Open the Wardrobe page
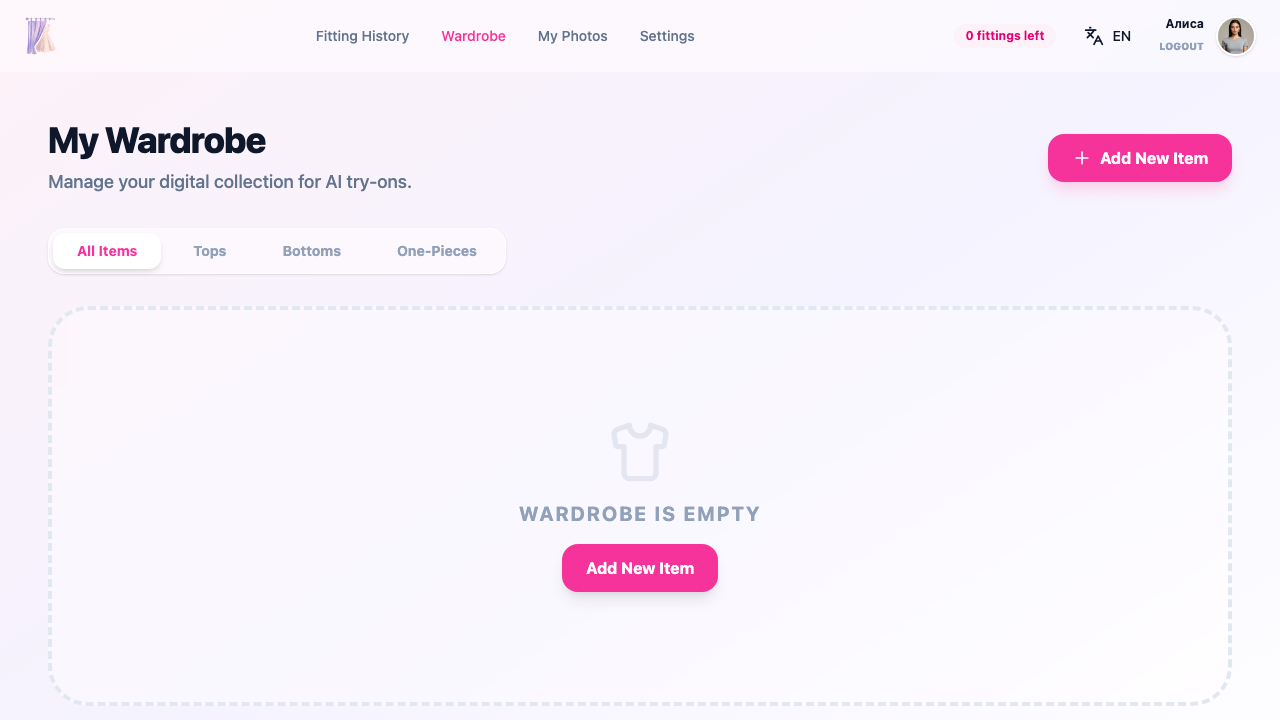The width and height of the screenshot is (1280, 720). point(473,36)
